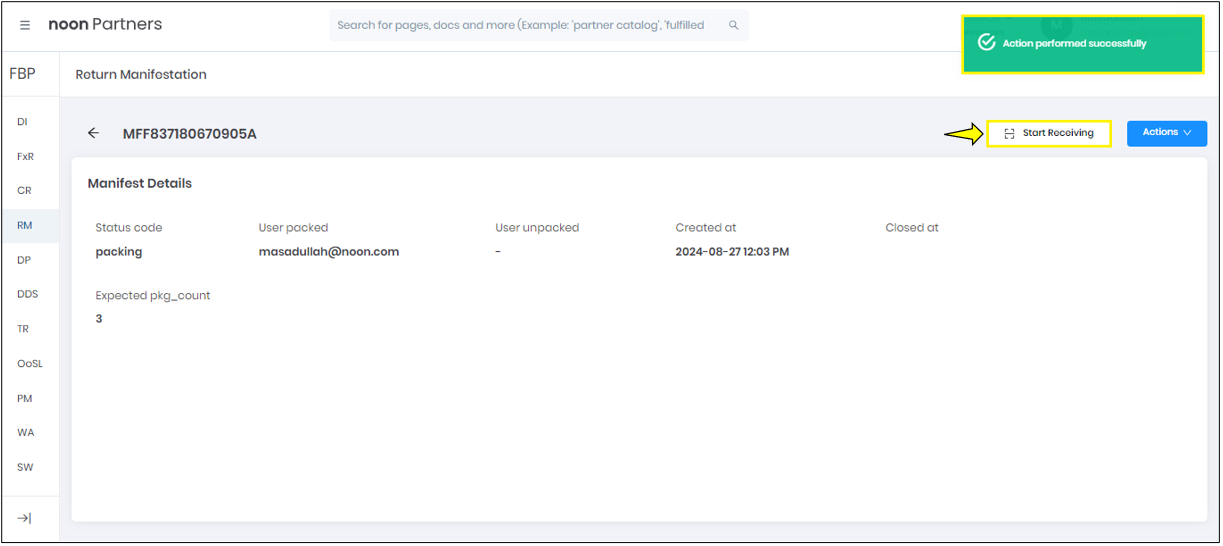
Task: Go back using the left arrow icon
Action: [93, 133]
